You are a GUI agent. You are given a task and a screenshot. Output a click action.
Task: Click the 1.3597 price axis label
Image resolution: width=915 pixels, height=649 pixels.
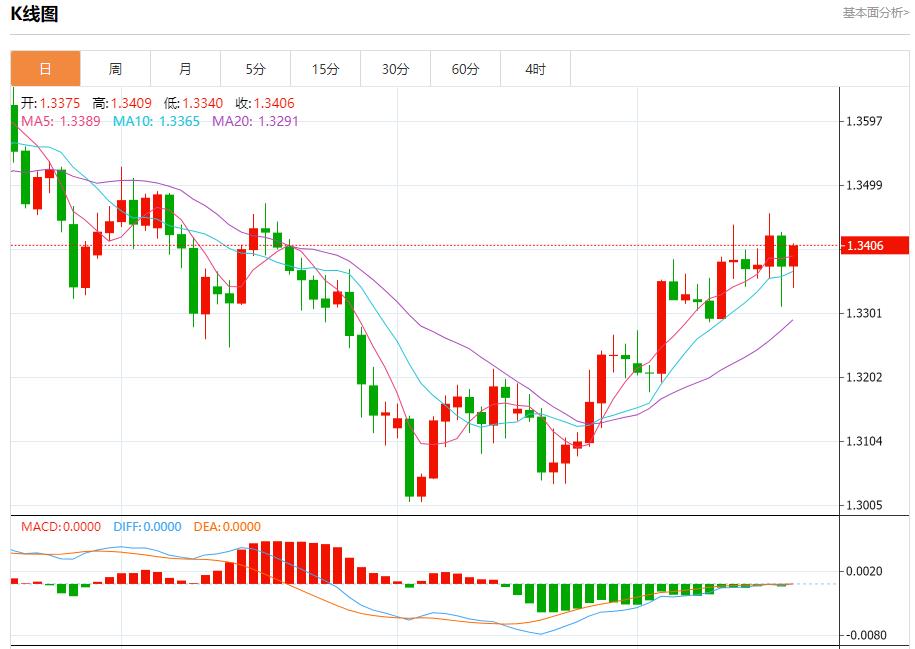pyautogui.click(x=864, y=122)
